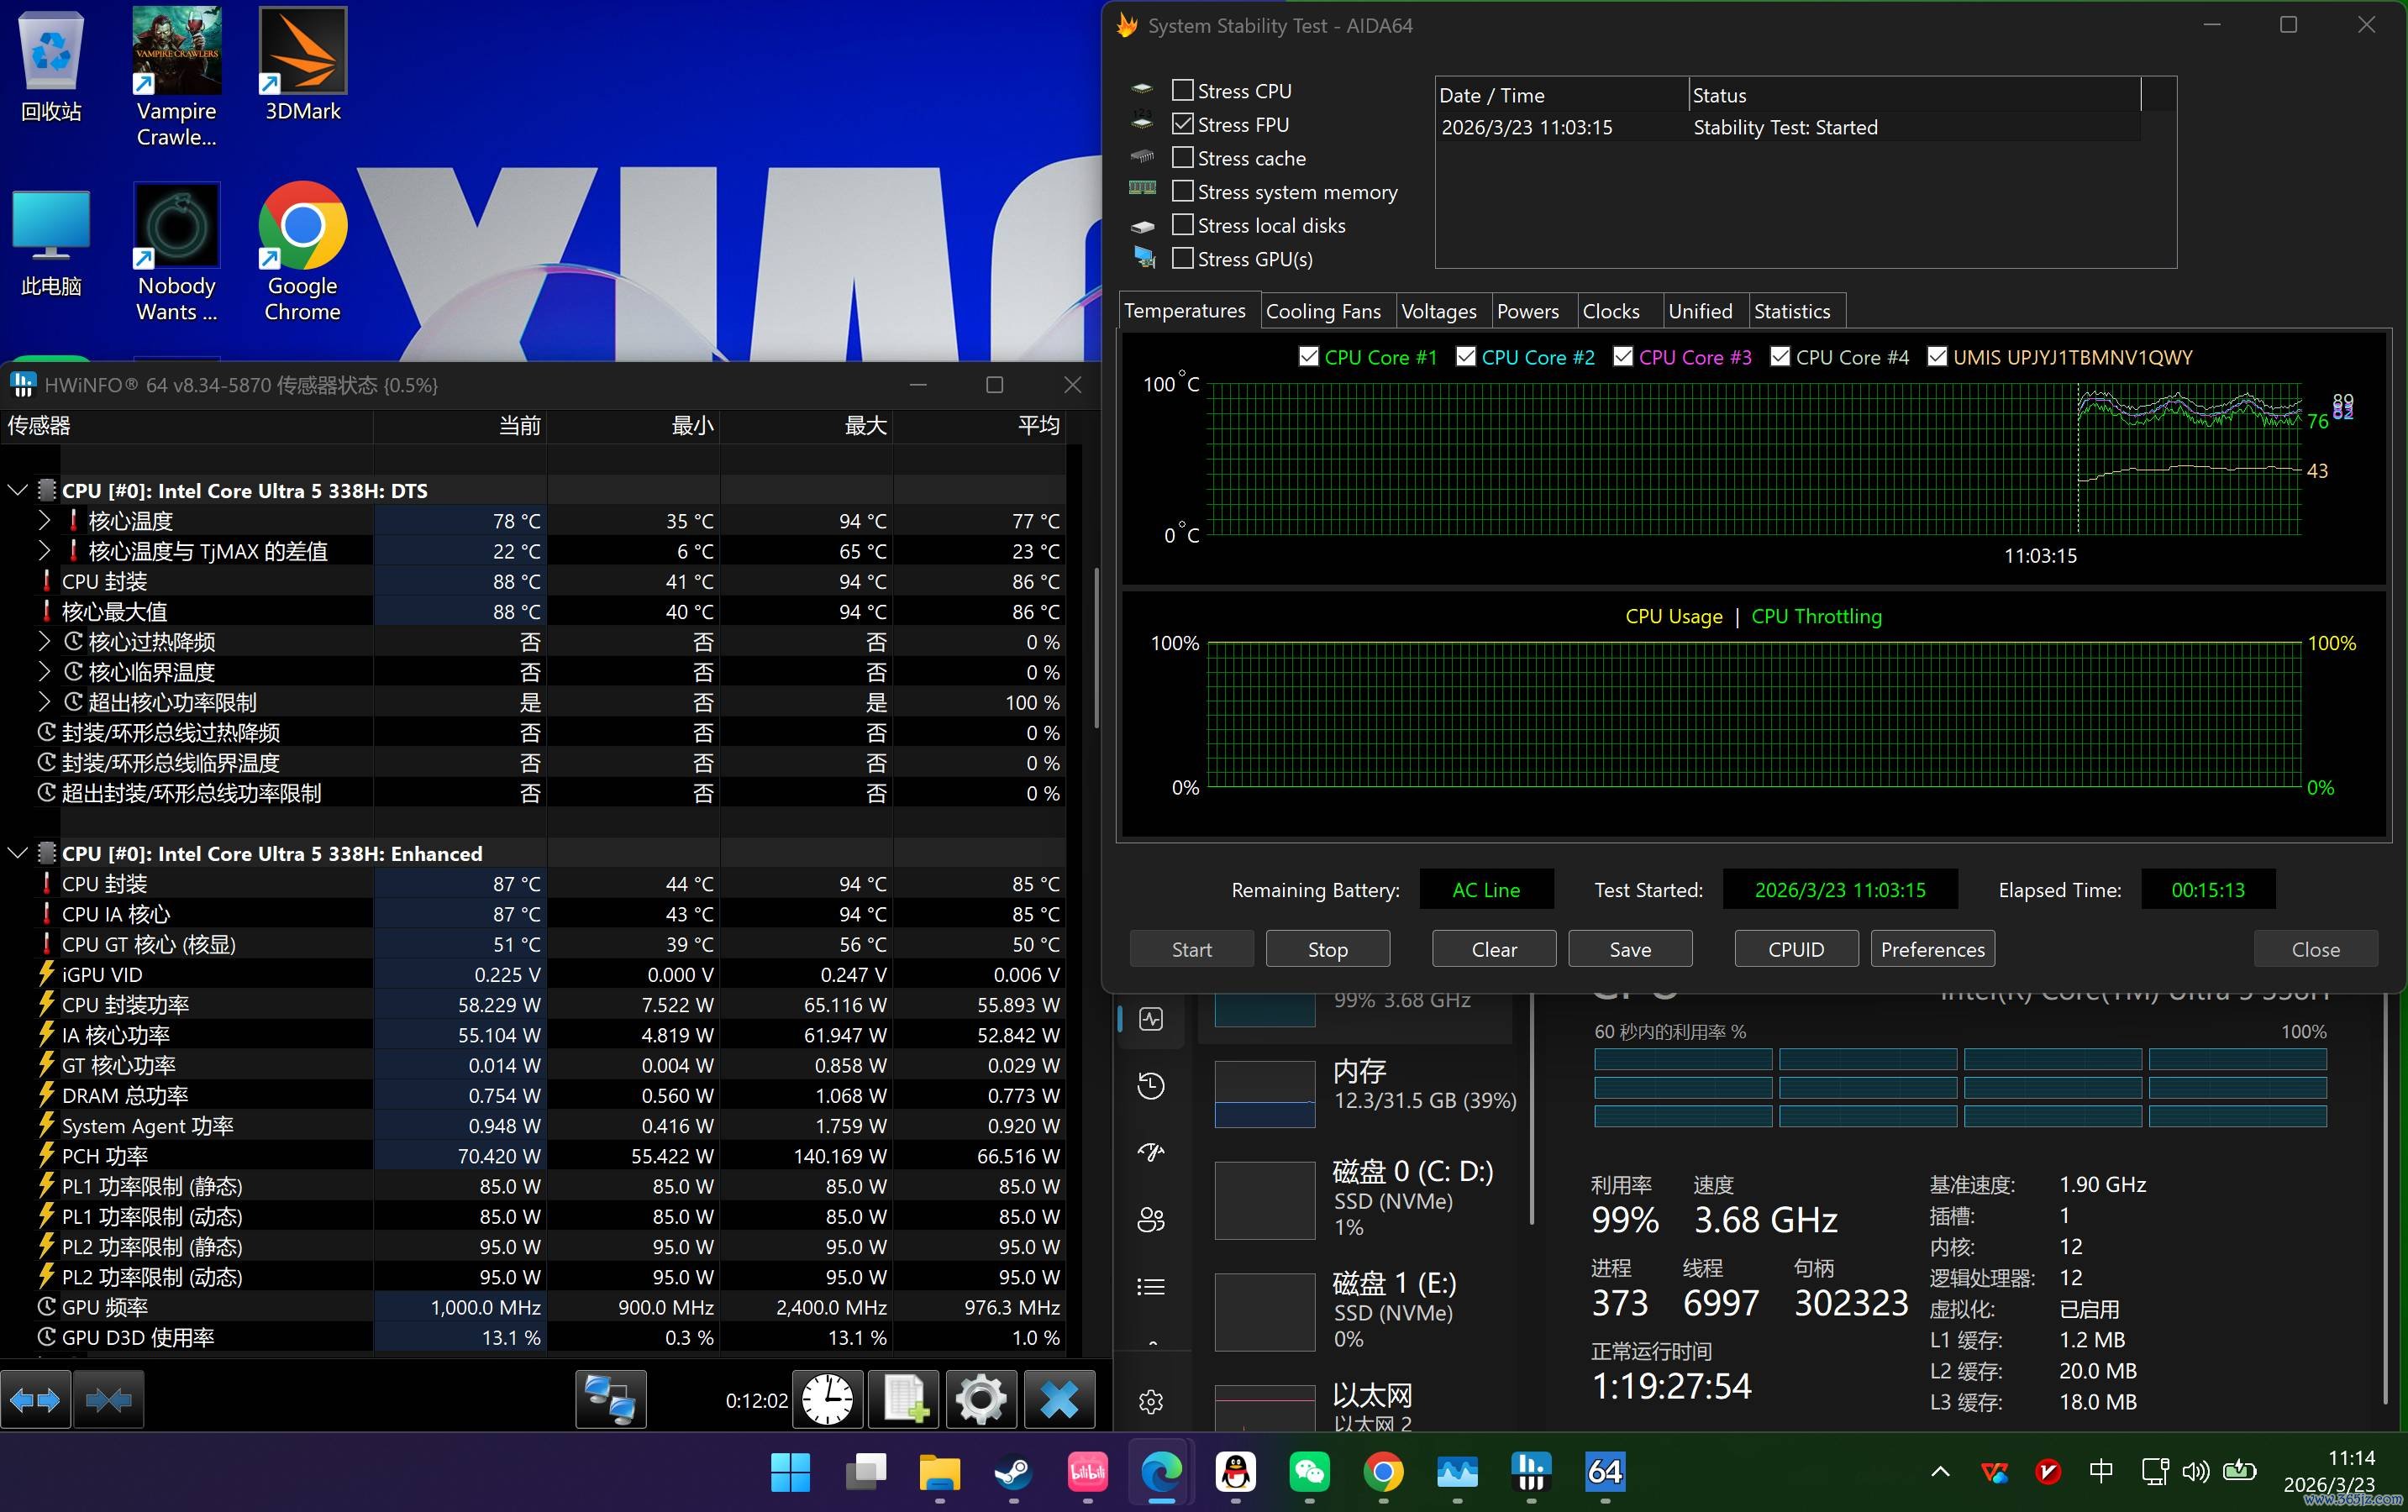
Task: Uncheck Stress FPU checkbox
Action: coord(1182,124)
